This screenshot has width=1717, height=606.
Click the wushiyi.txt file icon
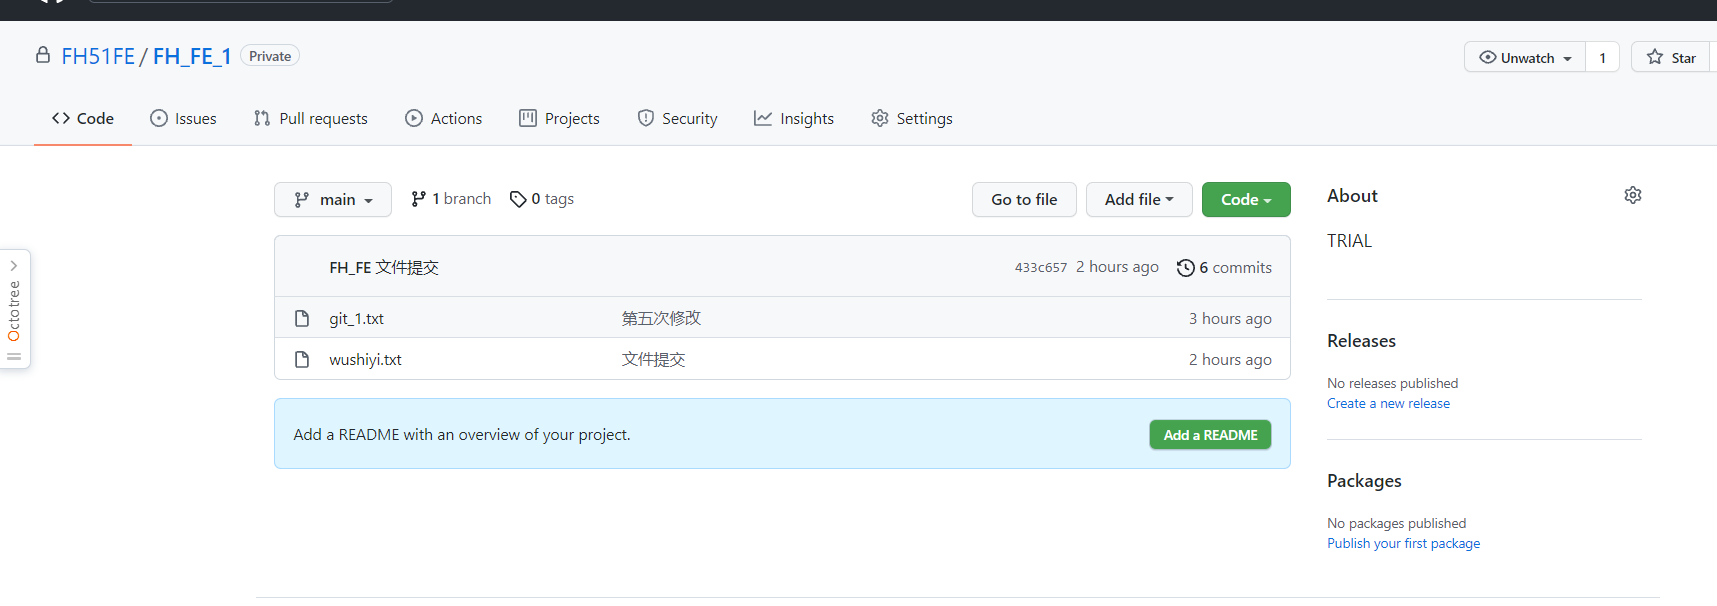pos(302,359)
